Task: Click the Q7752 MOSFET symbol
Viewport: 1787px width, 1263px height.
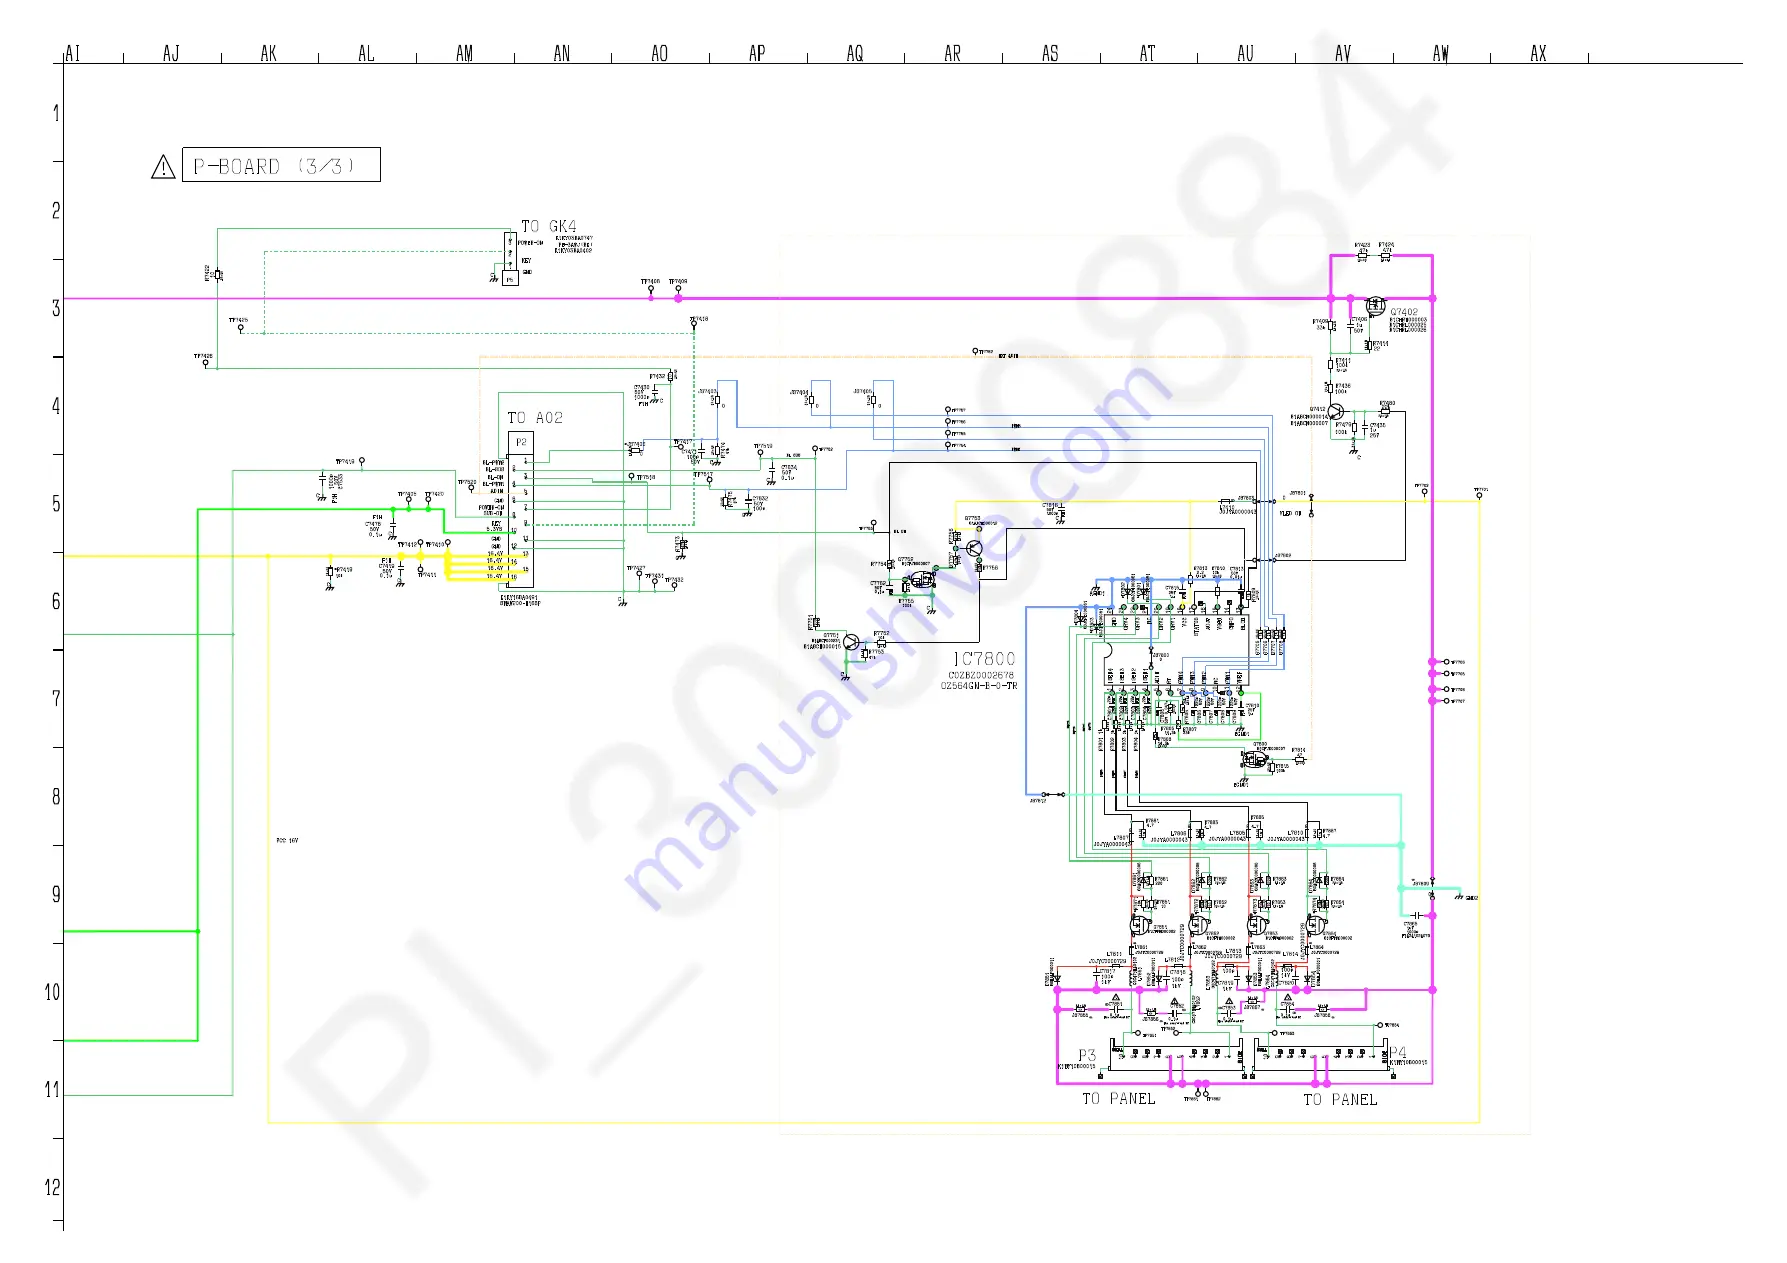Action: [x=923, y=579]
